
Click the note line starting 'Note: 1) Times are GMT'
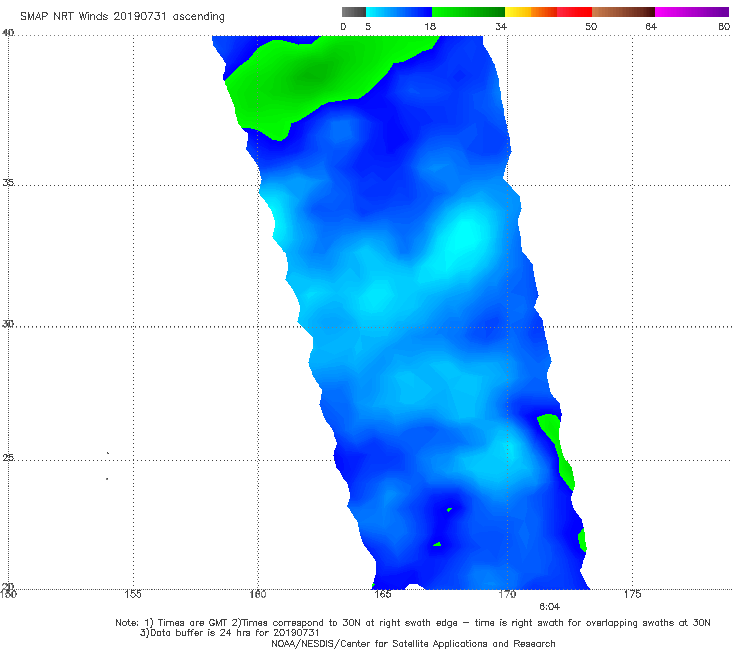pyautogui.click(x=413, y=623)
